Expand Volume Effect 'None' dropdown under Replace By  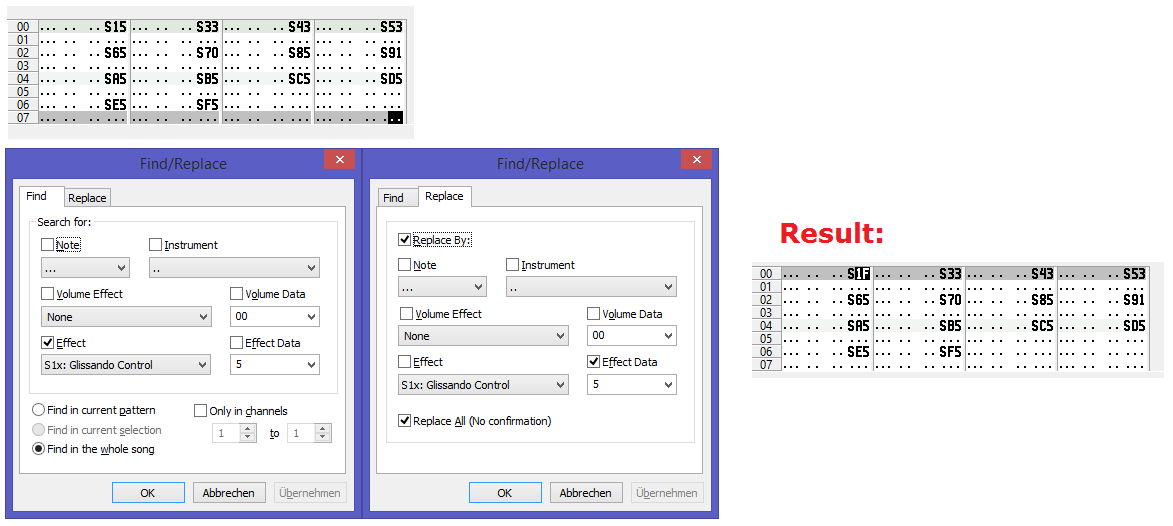(x=483, y=336)
